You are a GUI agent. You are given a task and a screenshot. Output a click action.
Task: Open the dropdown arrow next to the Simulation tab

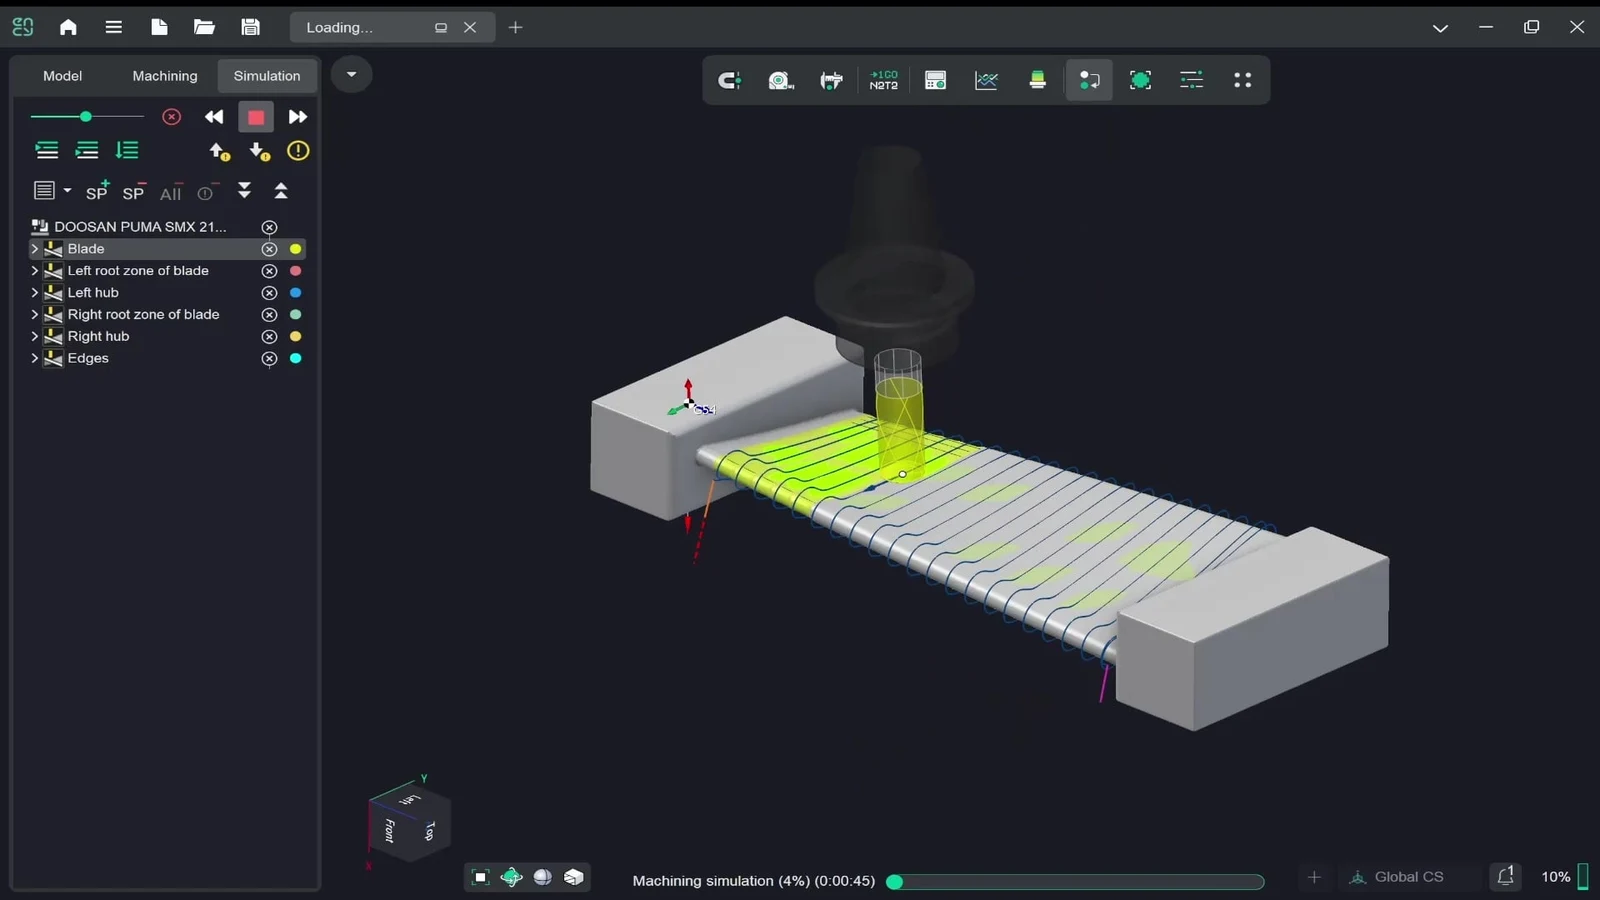point(351,74)
